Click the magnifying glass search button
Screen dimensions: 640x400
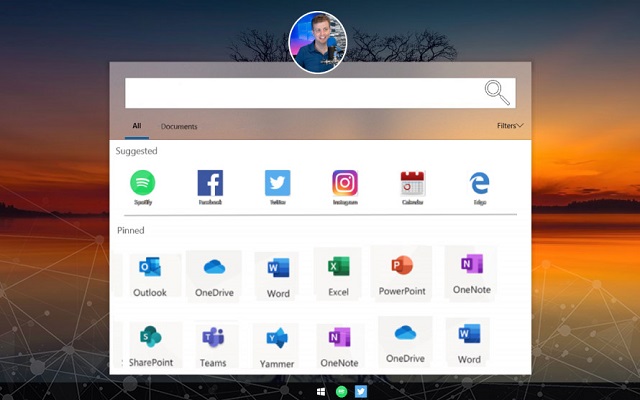[x=497, y=93]
